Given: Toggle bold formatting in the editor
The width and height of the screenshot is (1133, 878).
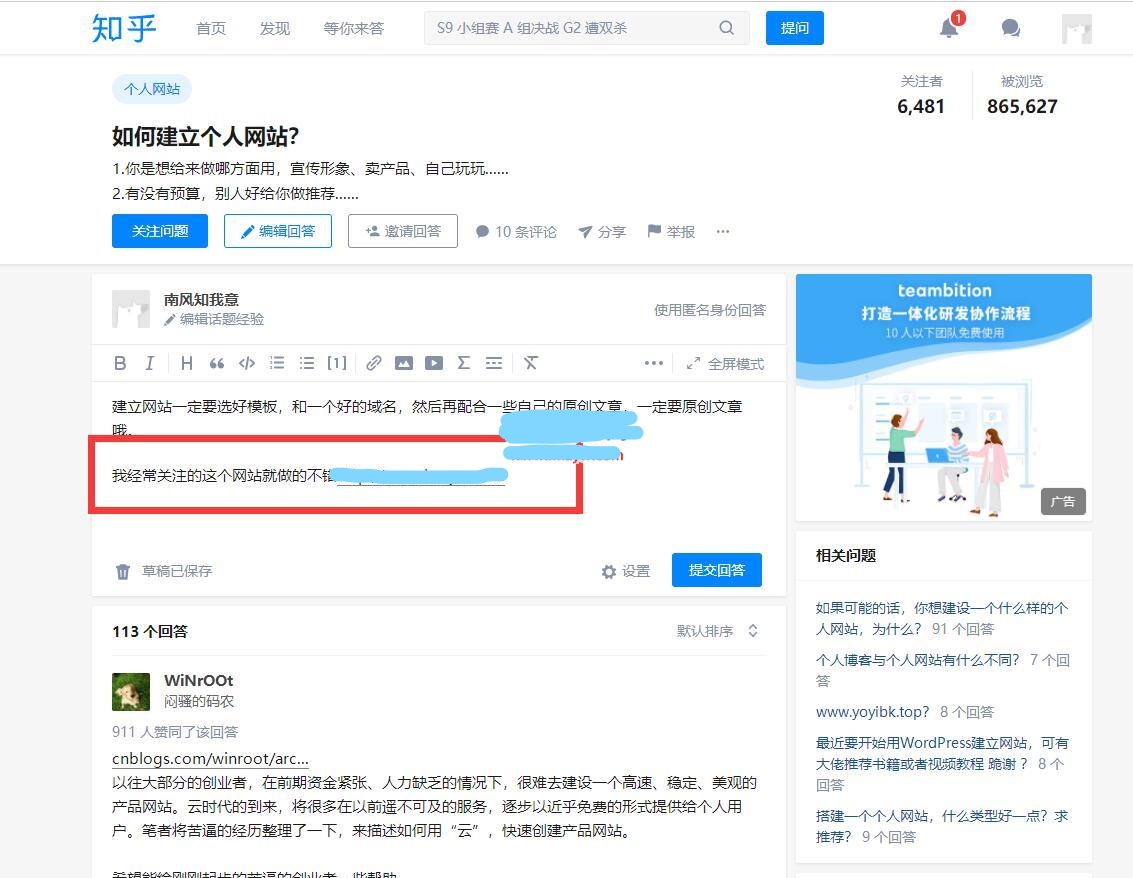Looking at the screenshot, I should [120, 363].
